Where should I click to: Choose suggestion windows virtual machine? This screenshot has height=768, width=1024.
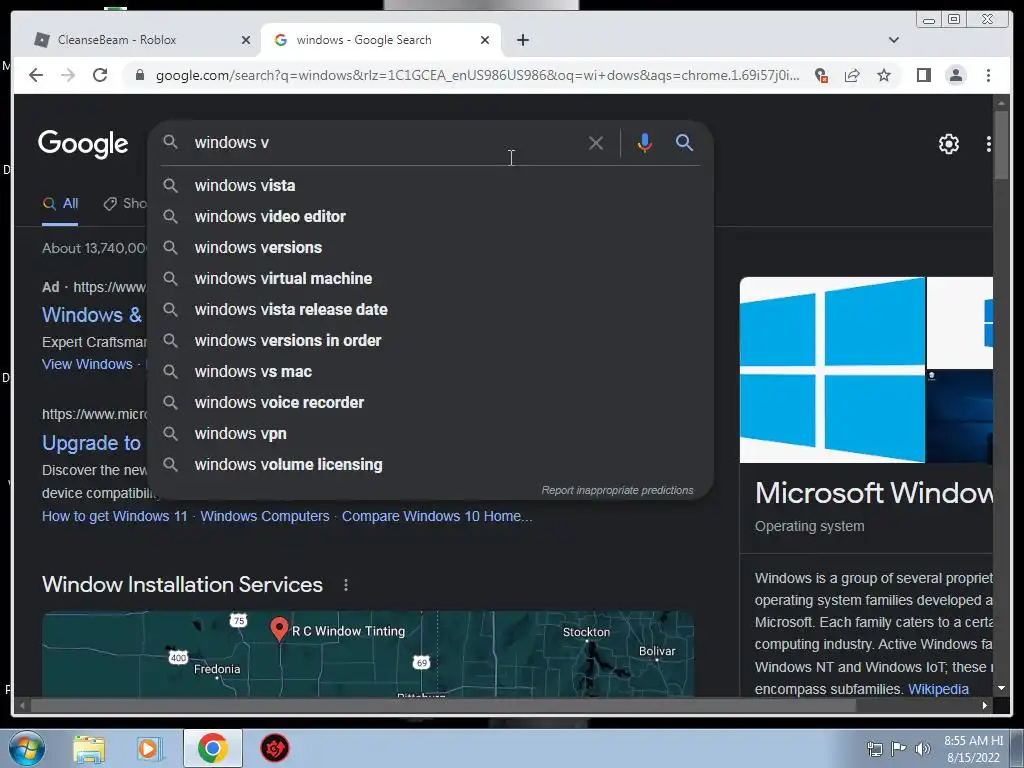coord(430,278)
